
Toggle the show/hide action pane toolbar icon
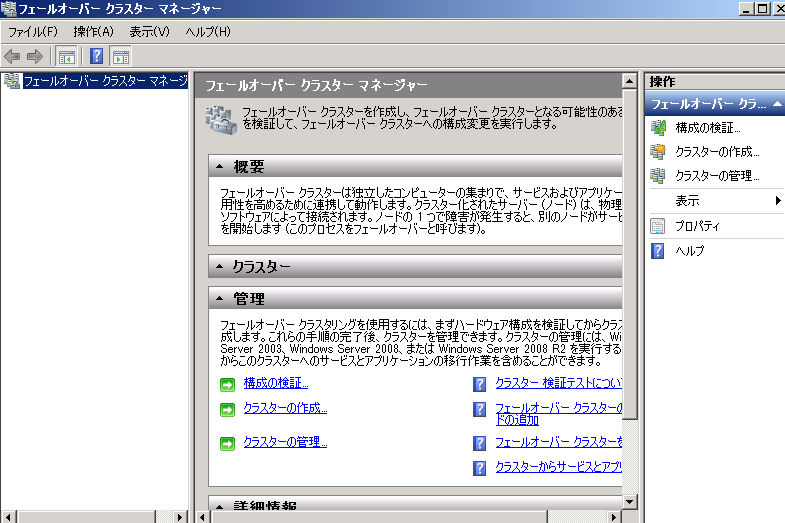(x=120, y=56)
